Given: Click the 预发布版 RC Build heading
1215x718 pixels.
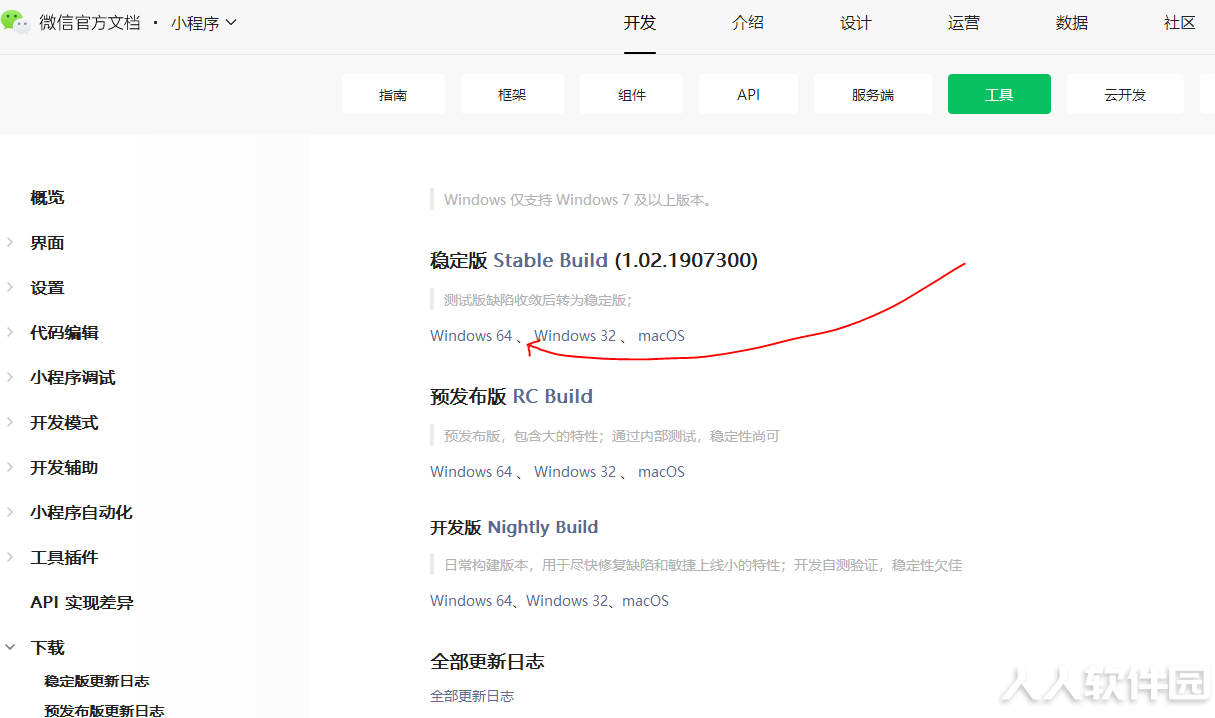Looking at the screenshot, I should click(511, 397).
